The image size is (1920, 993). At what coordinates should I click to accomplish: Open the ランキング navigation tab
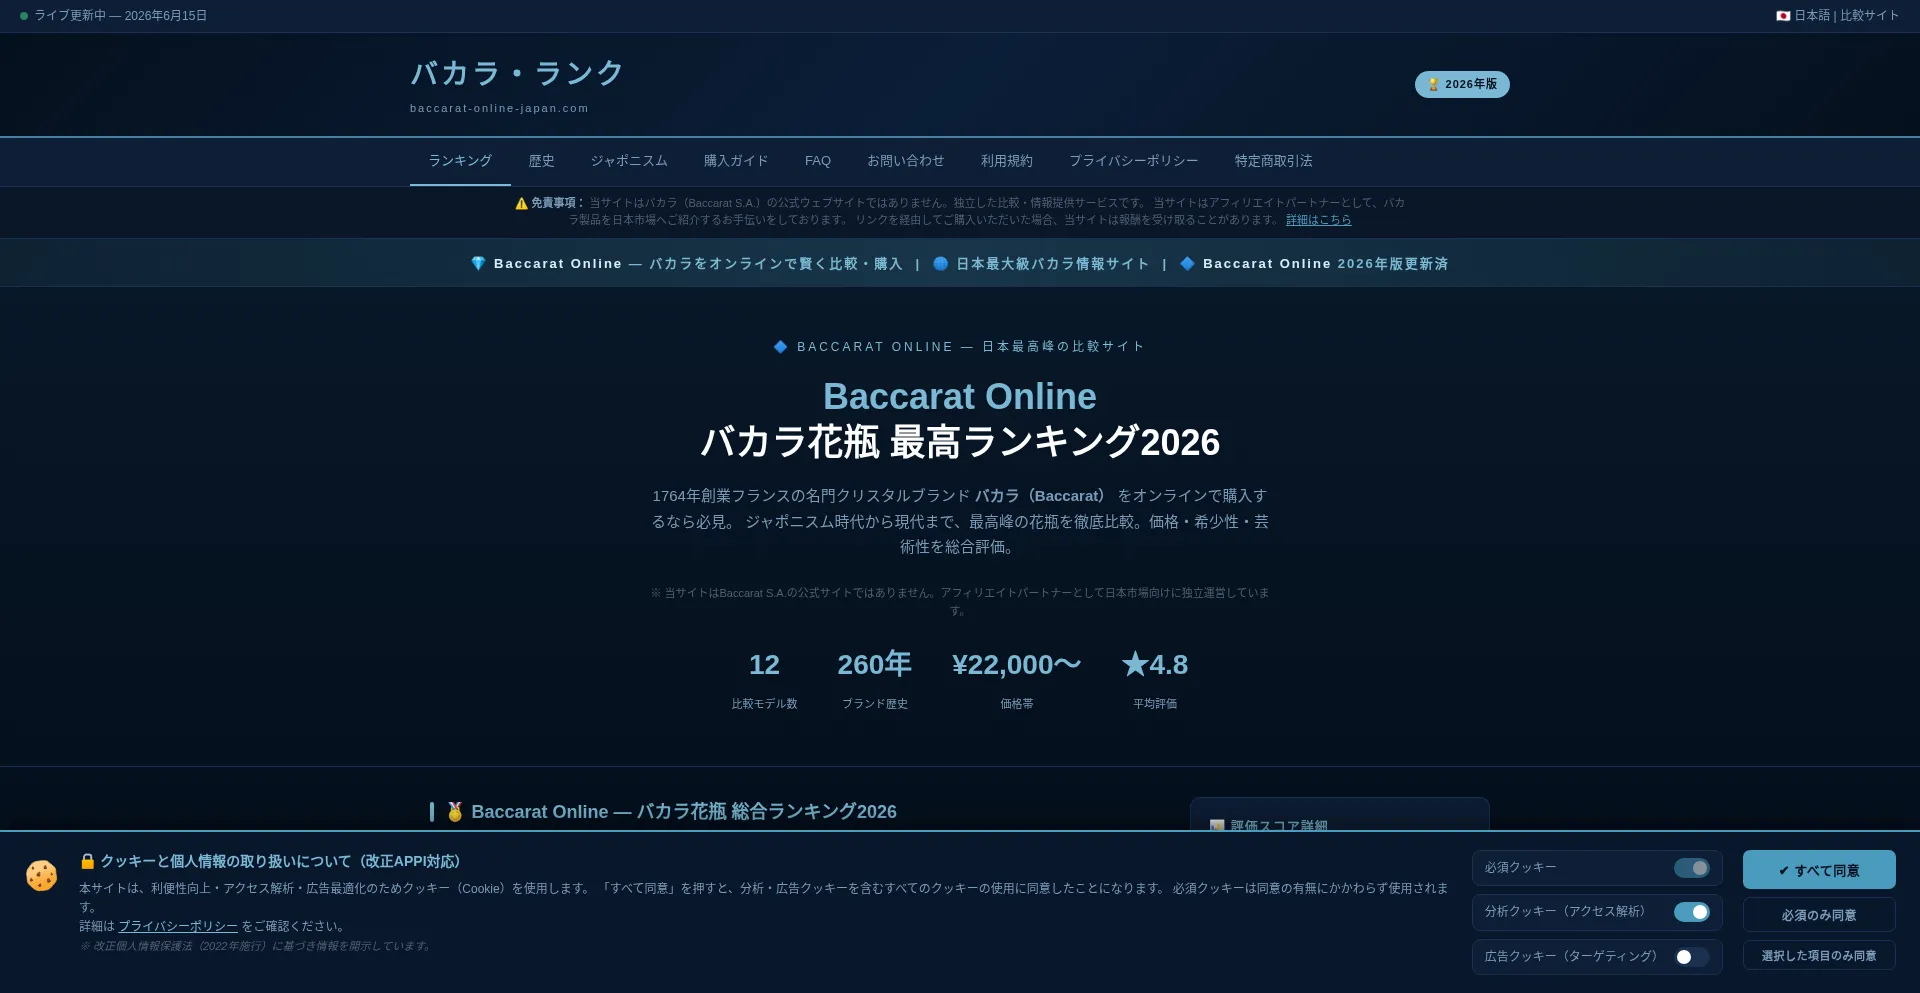pyautogui.click(x=460, y=161)
